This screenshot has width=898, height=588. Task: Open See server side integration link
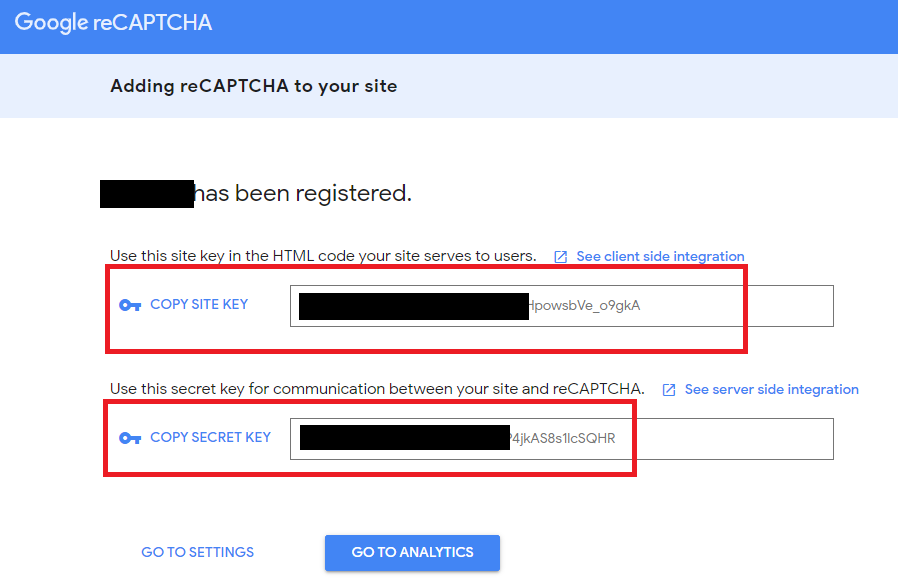click(x=771, y=390)
